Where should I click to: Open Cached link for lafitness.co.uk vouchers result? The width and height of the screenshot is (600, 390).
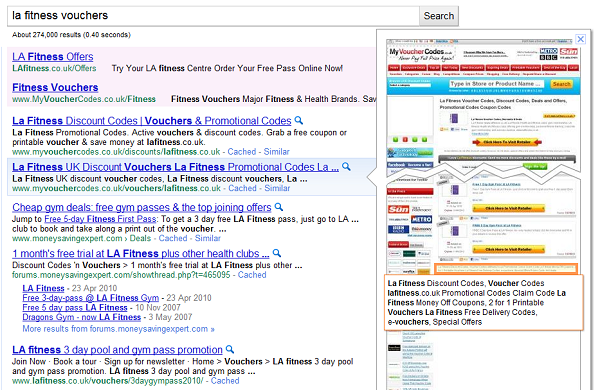tap(225, 381)
